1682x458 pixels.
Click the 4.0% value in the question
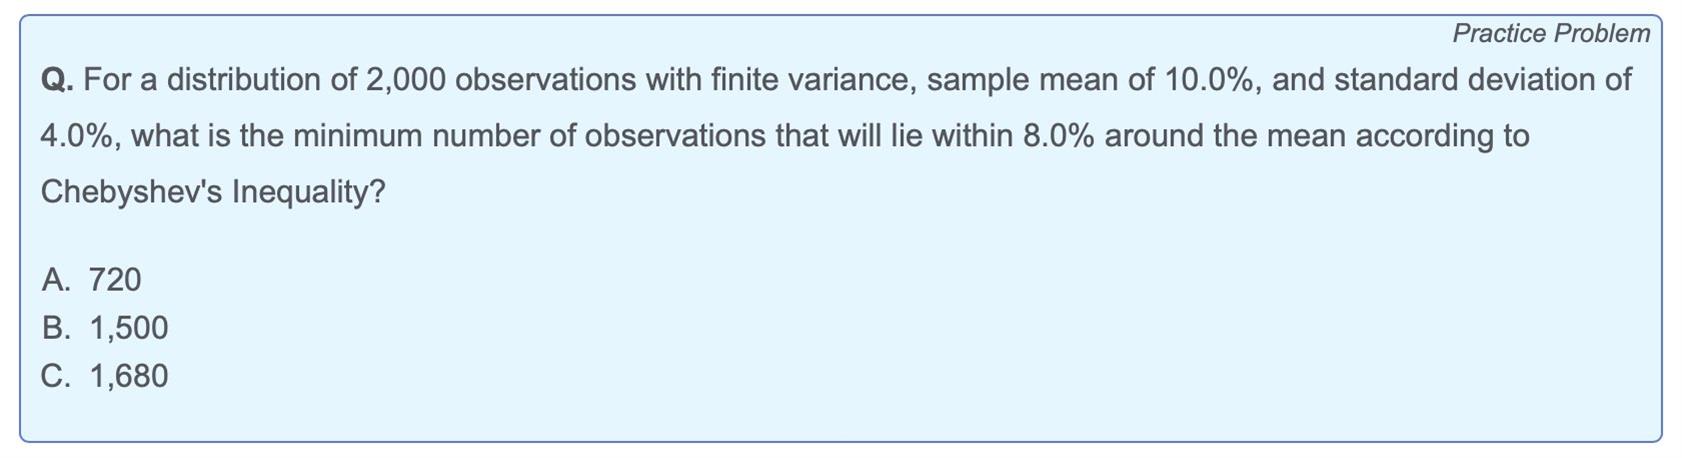75,135
